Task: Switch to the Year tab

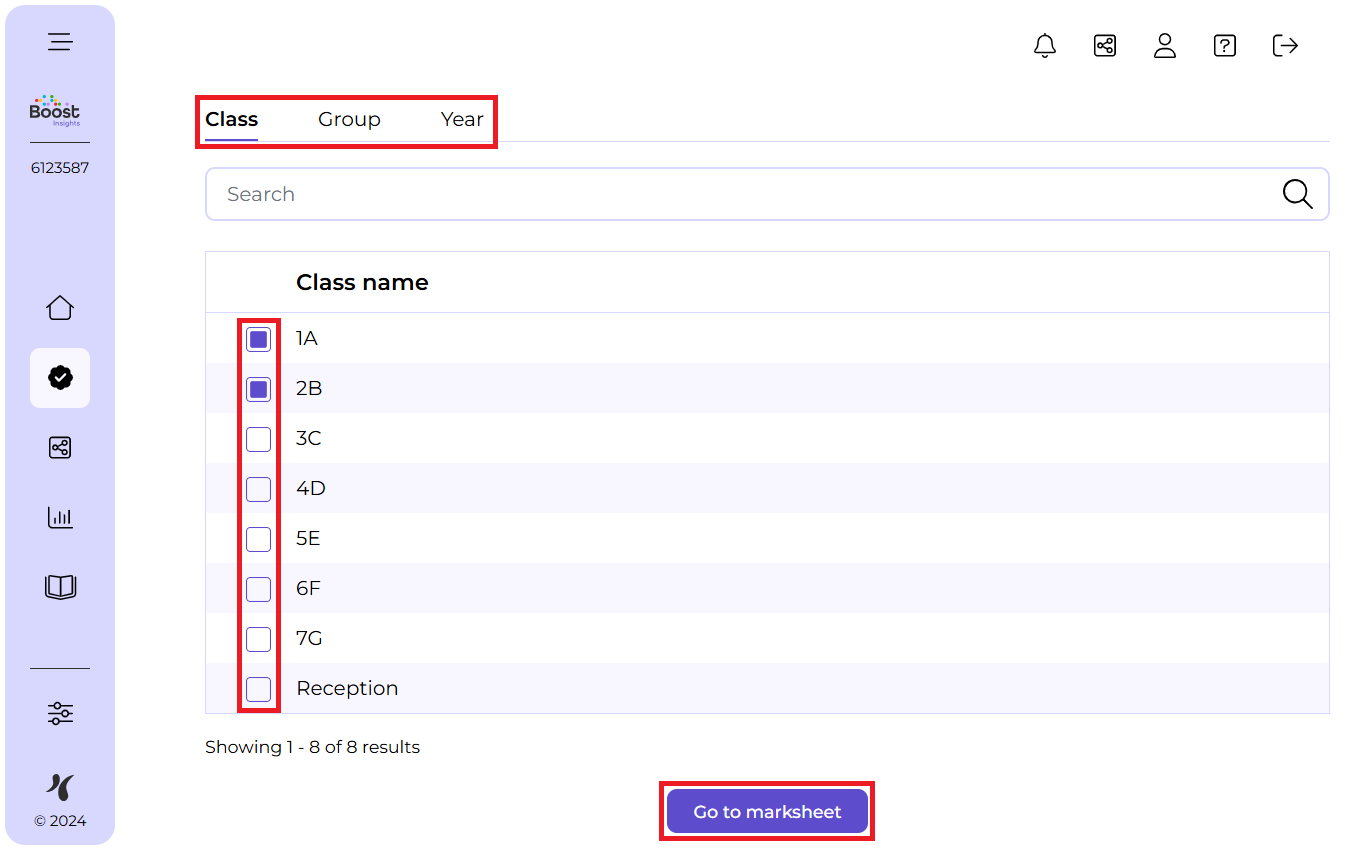Action: 462,119
